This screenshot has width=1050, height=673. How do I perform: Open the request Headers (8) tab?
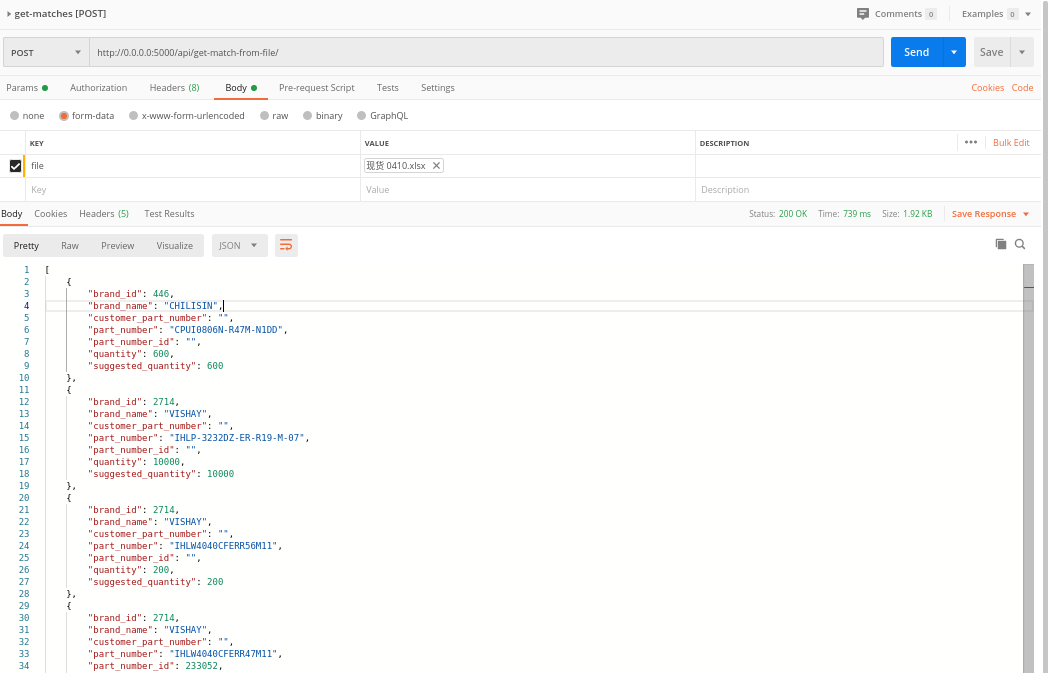click(174, 88)
